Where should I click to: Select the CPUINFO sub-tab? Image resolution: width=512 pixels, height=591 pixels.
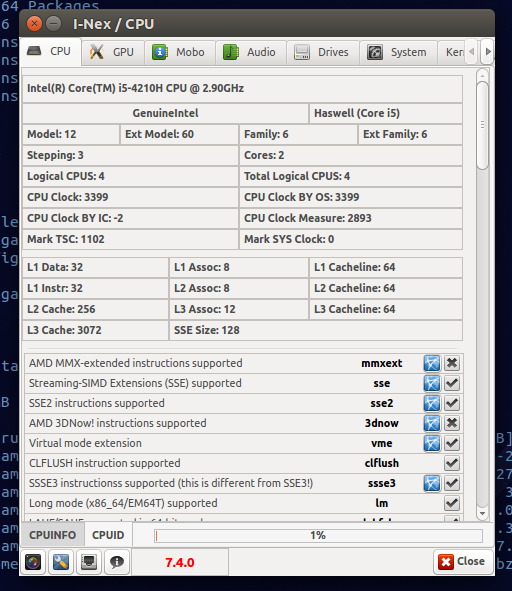(x=52, y=535)
